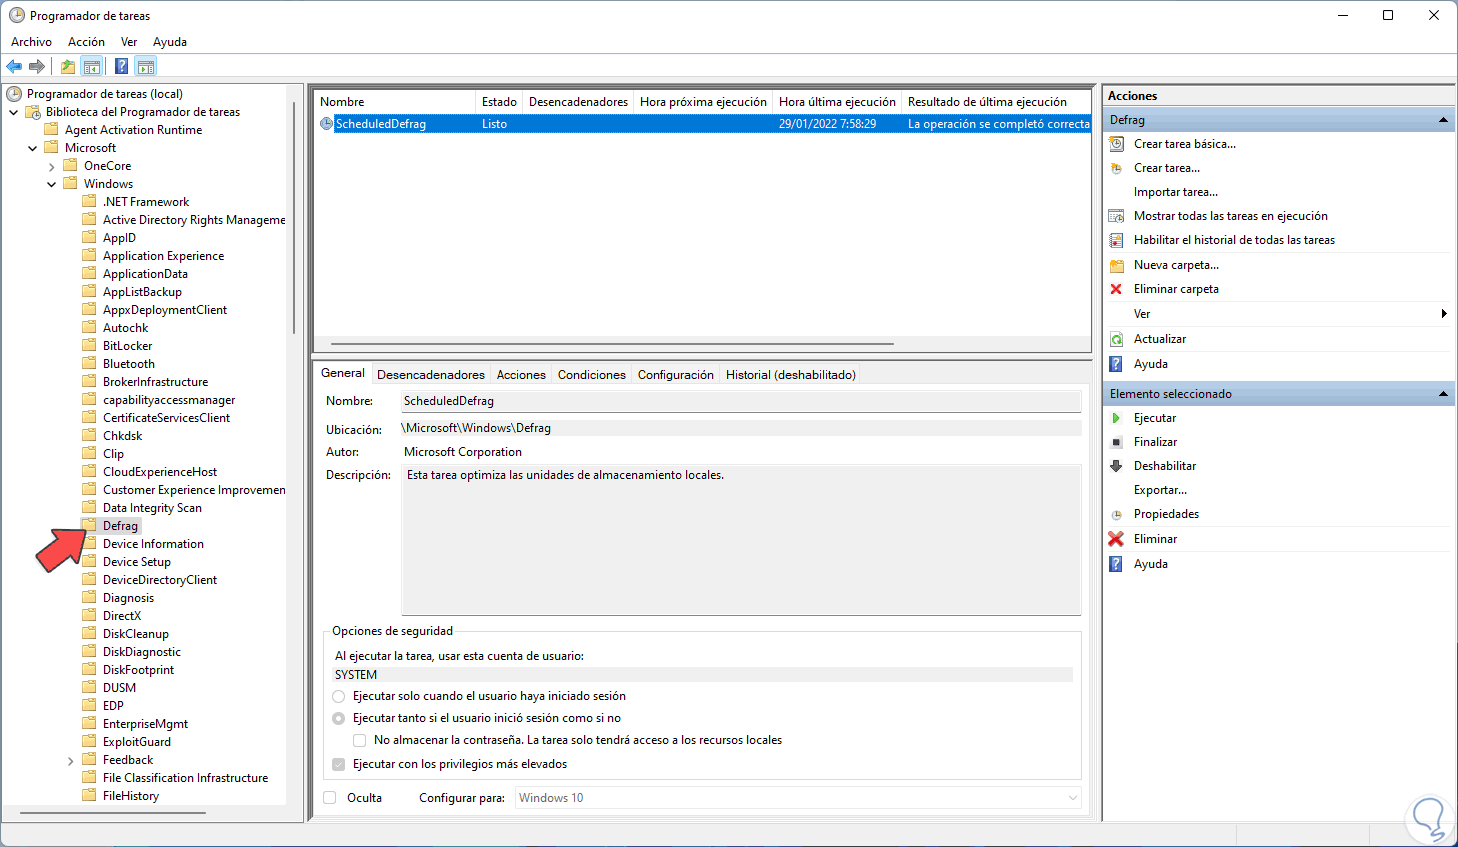Click the Deshabilitar down-arrow icon
Screen dimensions: 1458x847
click(x=1116, y=466)
